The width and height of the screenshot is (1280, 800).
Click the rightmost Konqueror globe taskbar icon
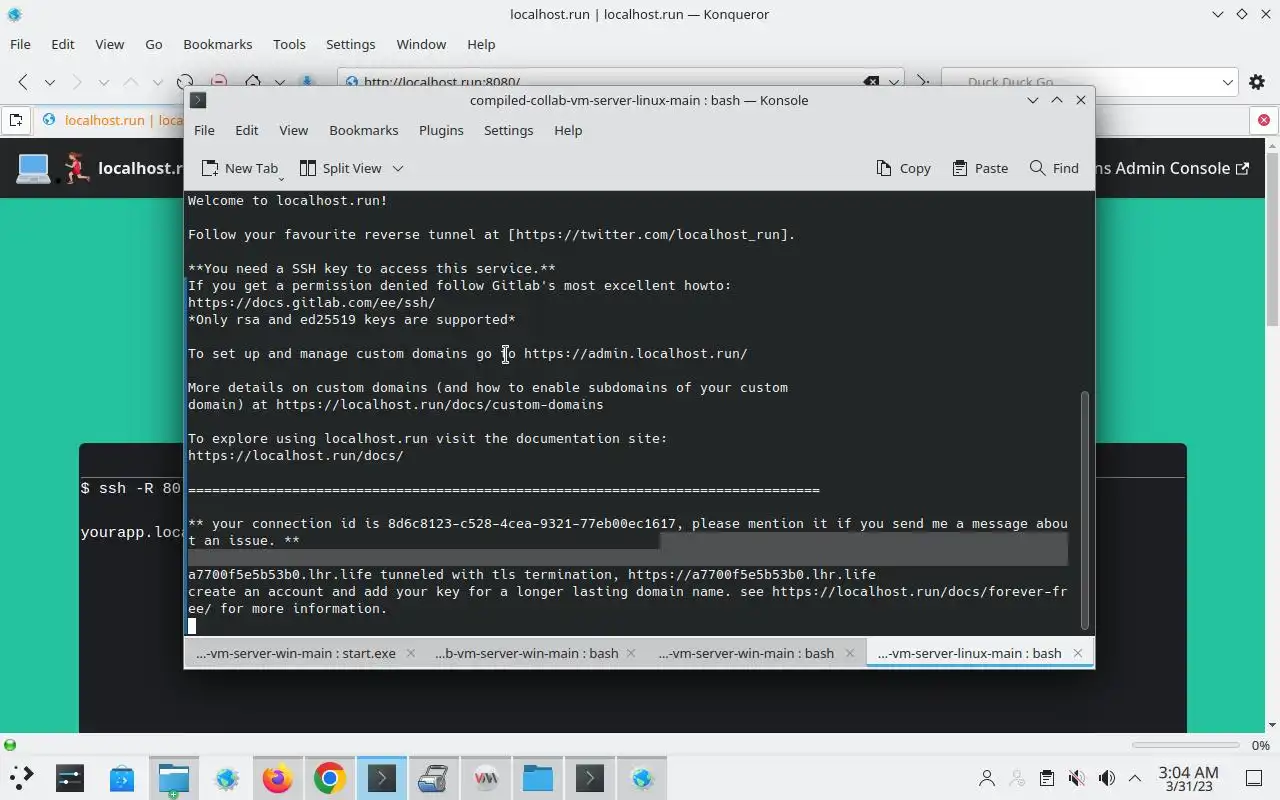pos(642,778)
